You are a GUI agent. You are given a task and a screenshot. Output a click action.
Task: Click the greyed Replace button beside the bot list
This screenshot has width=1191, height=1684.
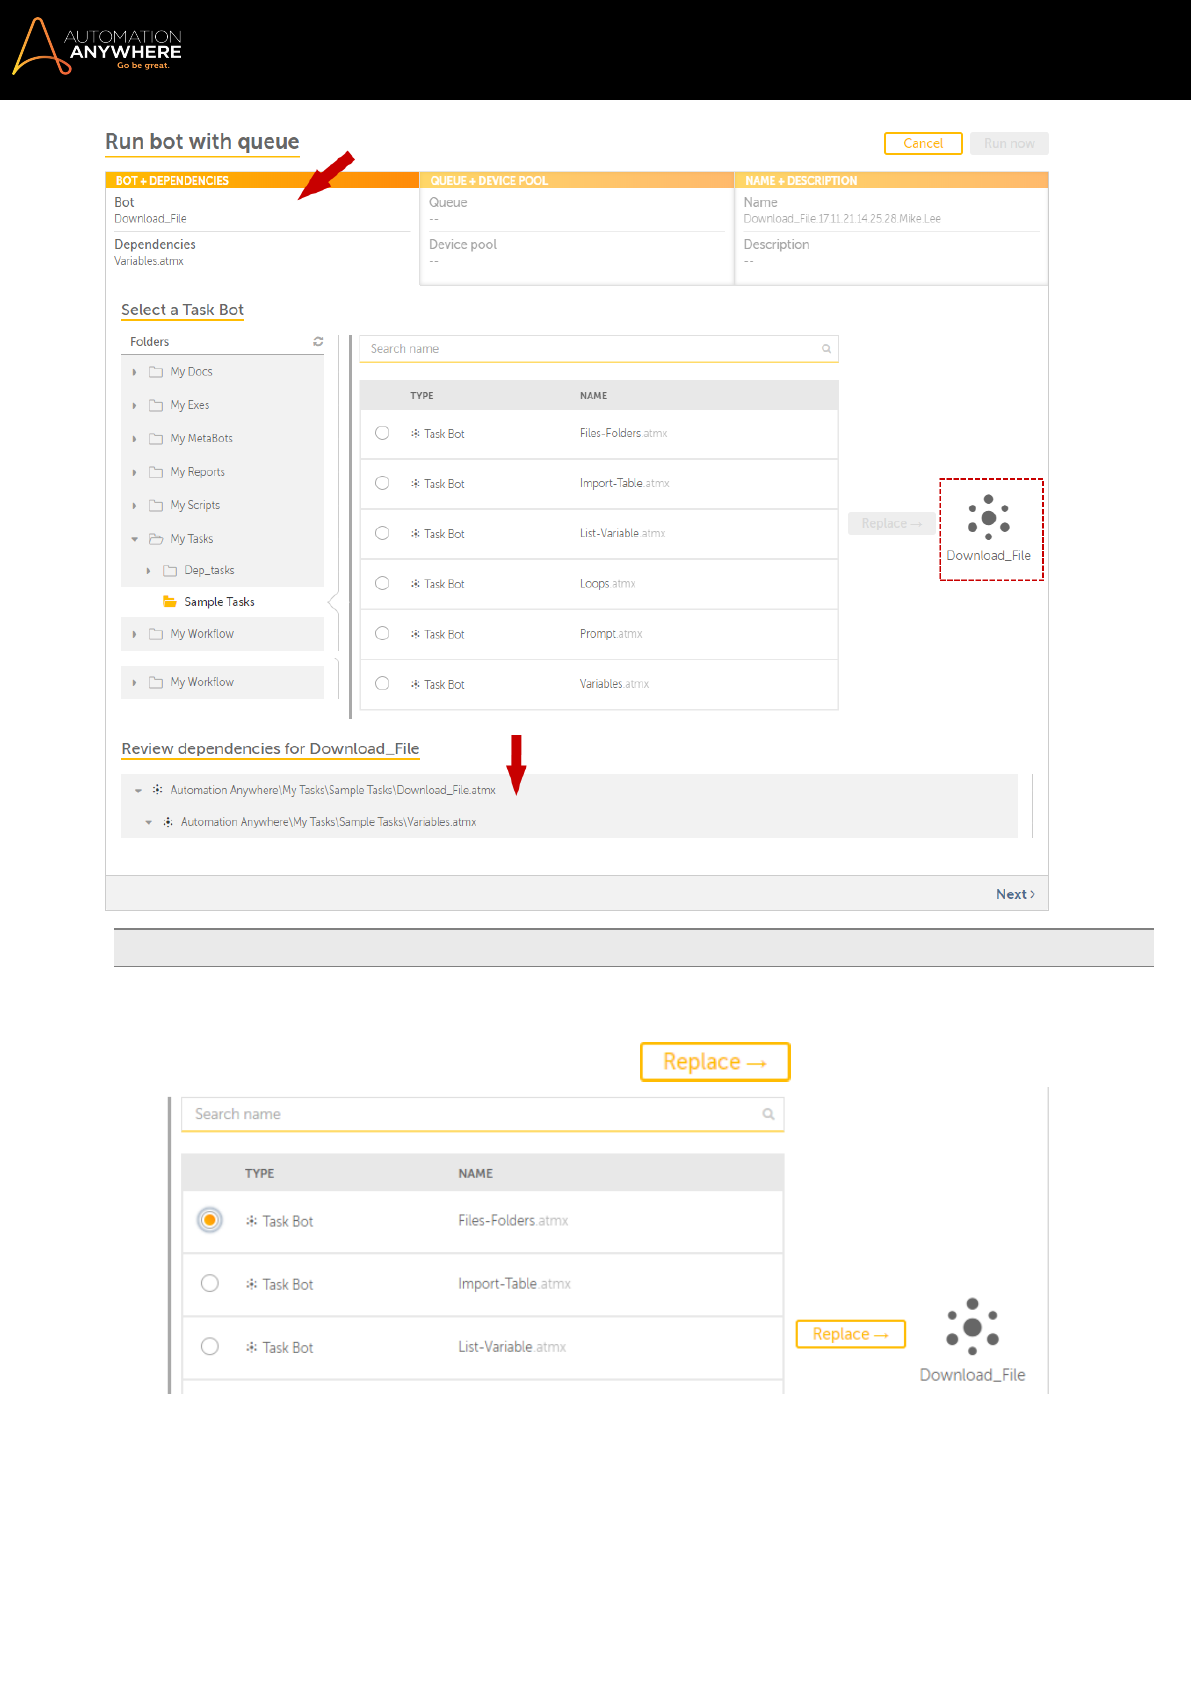click(892, 523)
